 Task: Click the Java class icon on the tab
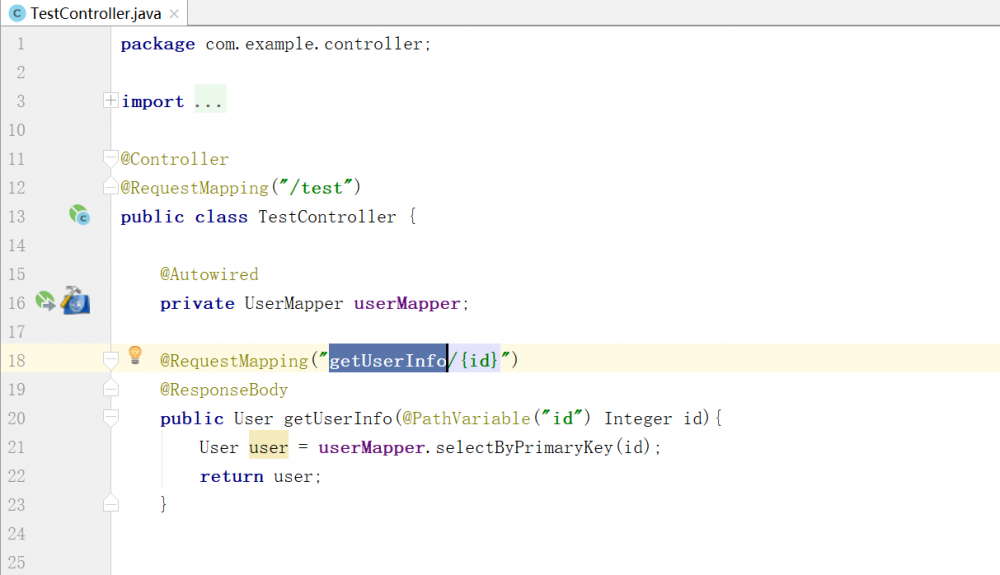click(x=17, y=13)
